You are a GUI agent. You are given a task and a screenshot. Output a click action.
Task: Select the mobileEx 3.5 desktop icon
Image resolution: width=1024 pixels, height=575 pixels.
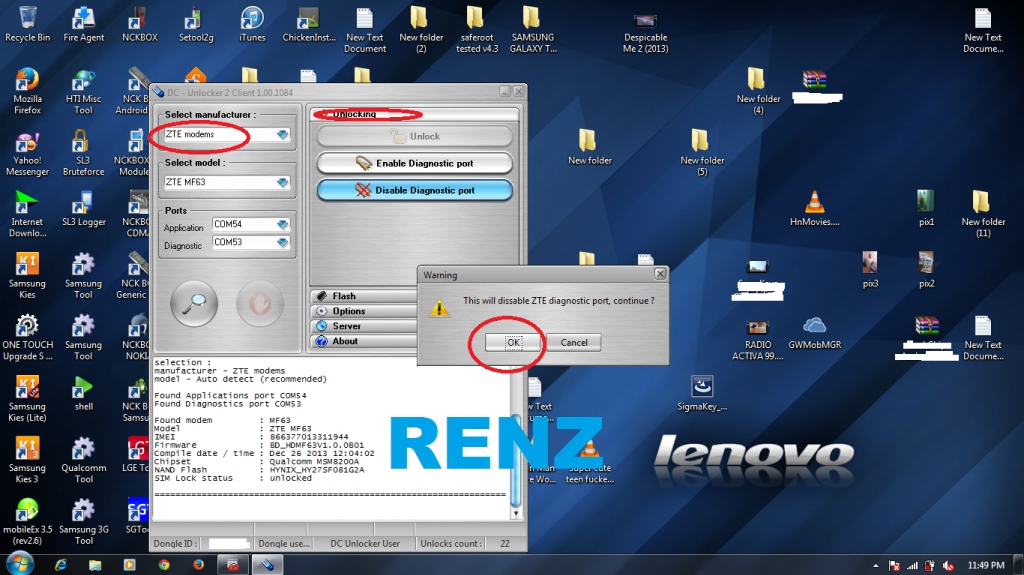tap(27, 521)
